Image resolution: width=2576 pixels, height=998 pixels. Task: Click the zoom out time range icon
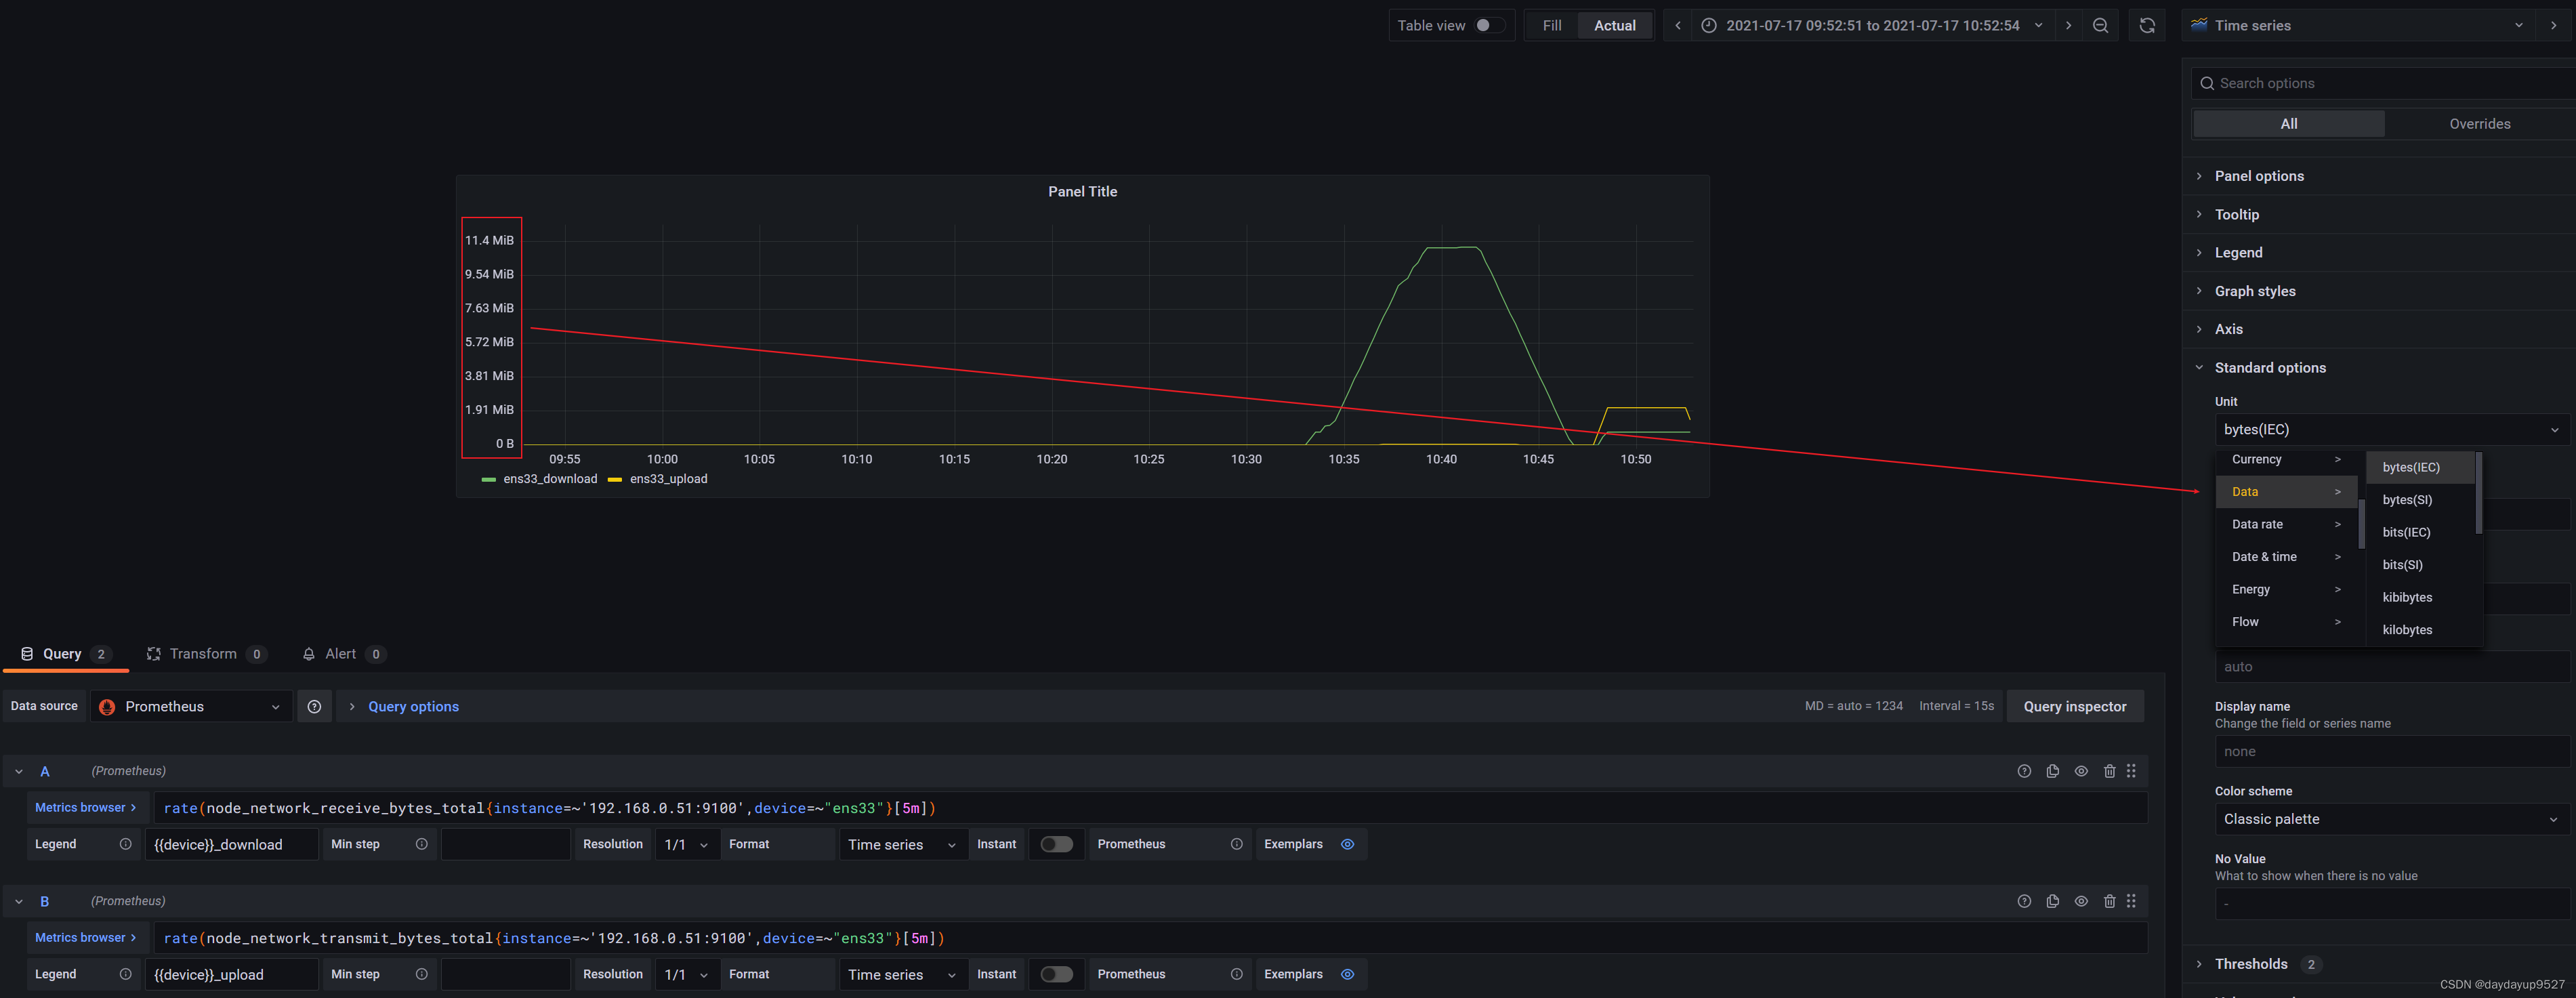click(2100, 26)
